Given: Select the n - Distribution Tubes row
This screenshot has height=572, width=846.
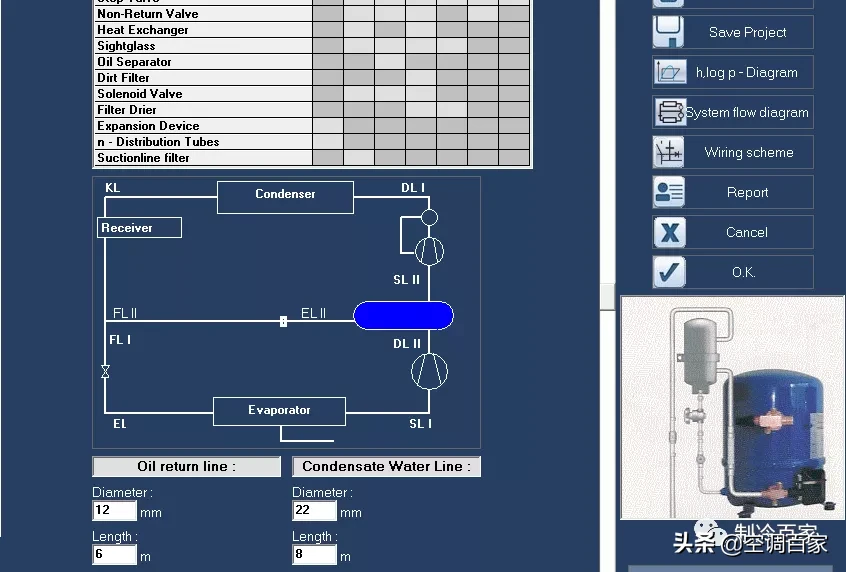Looking at the screenshot, I should point(312,141).
